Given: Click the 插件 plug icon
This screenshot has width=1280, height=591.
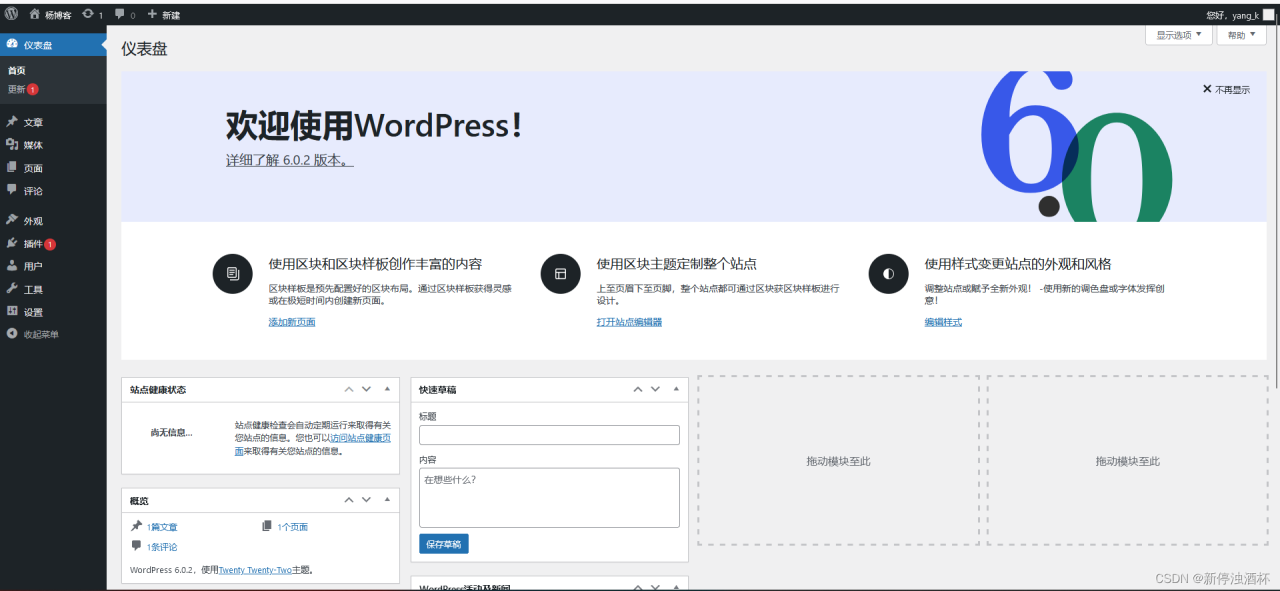Looking at the screenshot, I should coord(12,243).
